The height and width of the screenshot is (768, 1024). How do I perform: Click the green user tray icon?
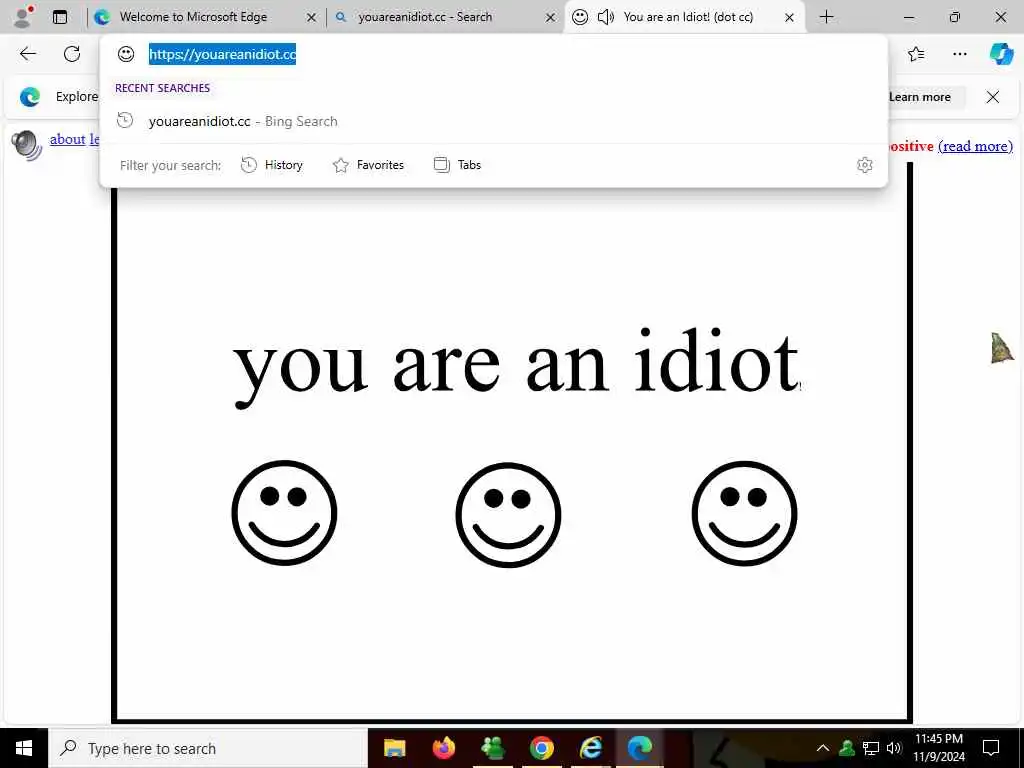[847, 748]
